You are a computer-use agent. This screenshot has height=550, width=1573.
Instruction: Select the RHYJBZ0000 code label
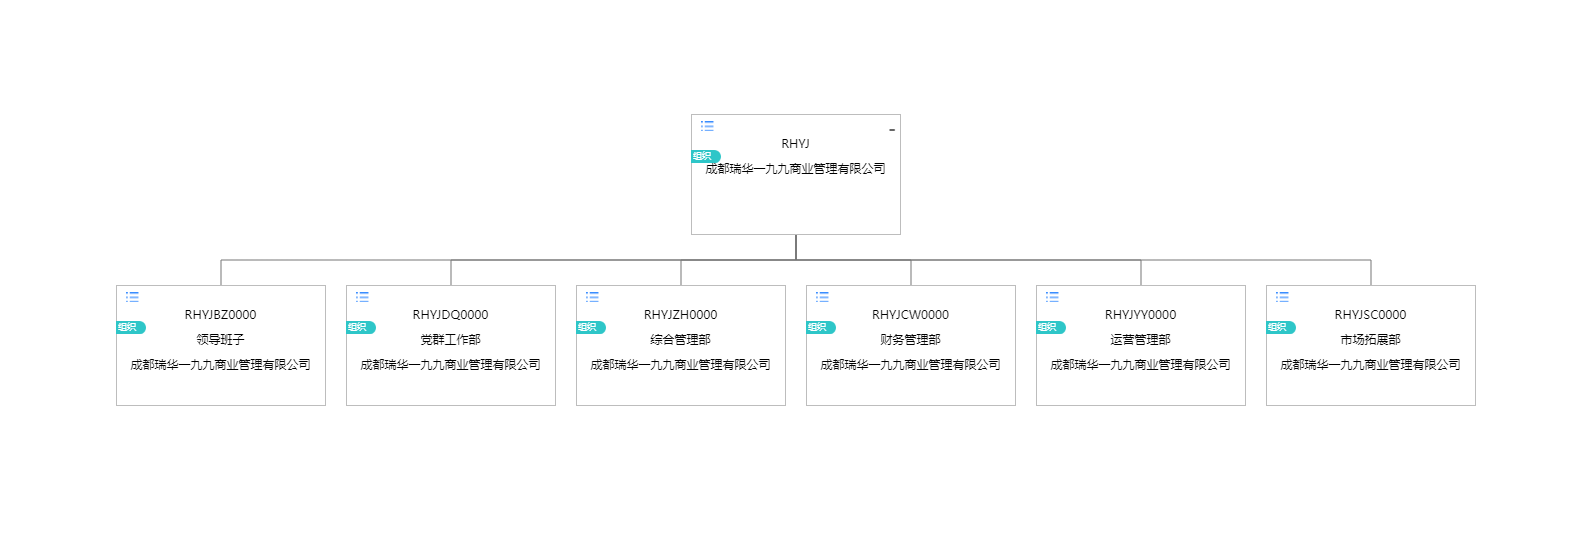pyautogui.click(x=220, y=315)
